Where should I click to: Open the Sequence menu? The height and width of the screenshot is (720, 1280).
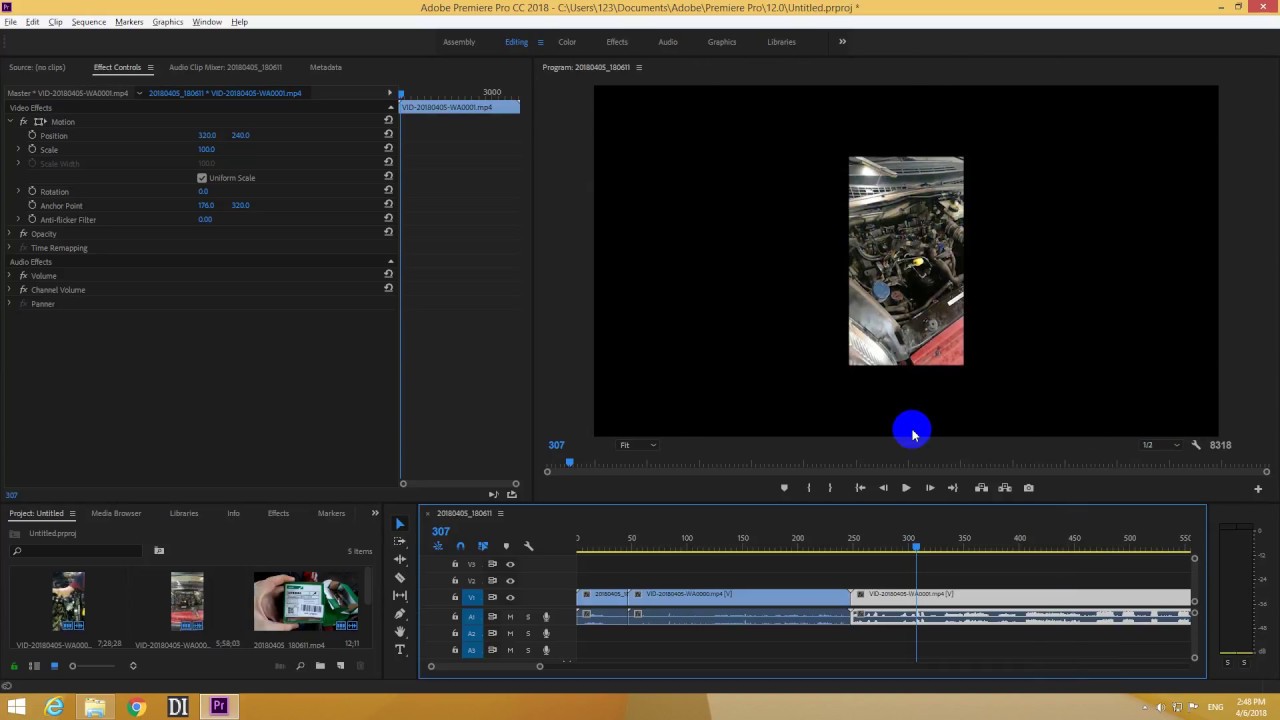coord(88,21)
